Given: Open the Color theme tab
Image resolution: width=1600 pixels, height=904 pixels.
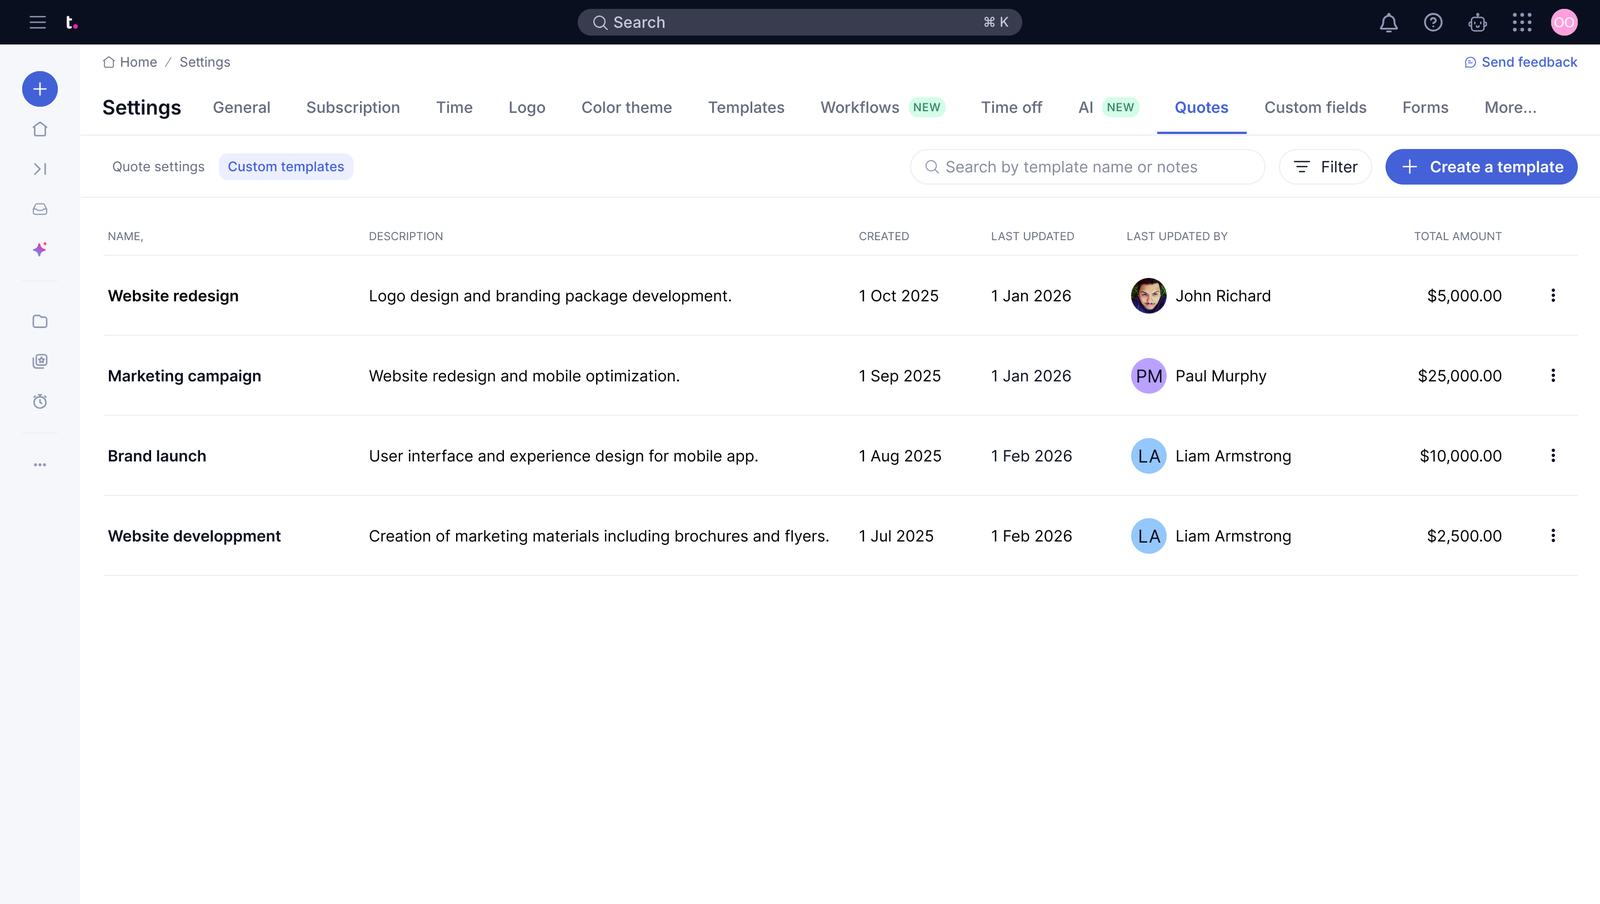Looking at the screenshot, I should [627, 107].
